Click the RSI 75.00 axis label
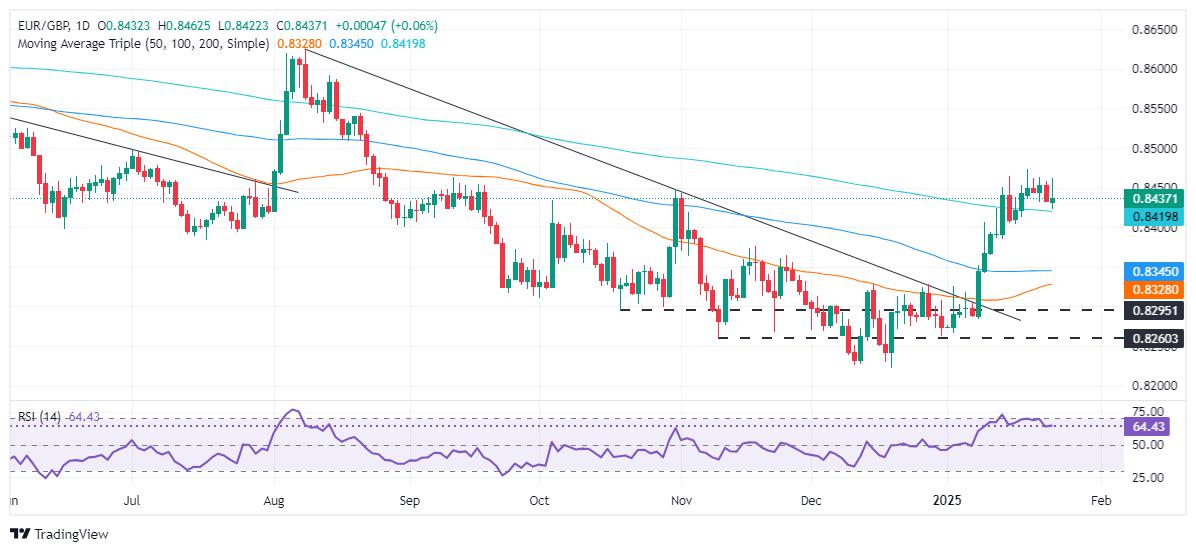Viewport: 1196px width, 552px height. point(1147,412)
